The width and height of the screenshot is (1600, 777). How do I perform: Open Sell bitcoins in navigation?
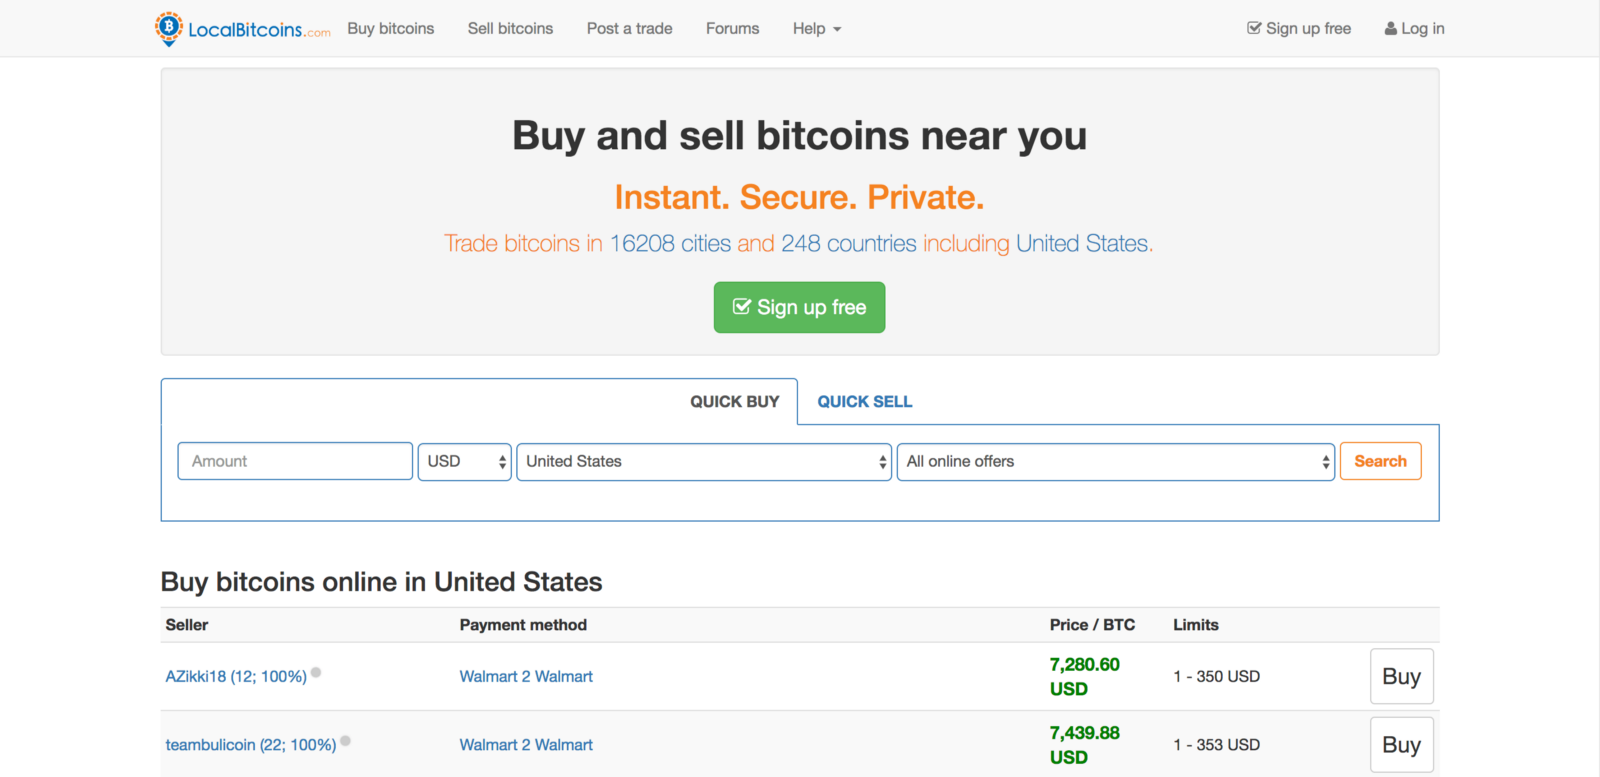click(x=510, y=28)
